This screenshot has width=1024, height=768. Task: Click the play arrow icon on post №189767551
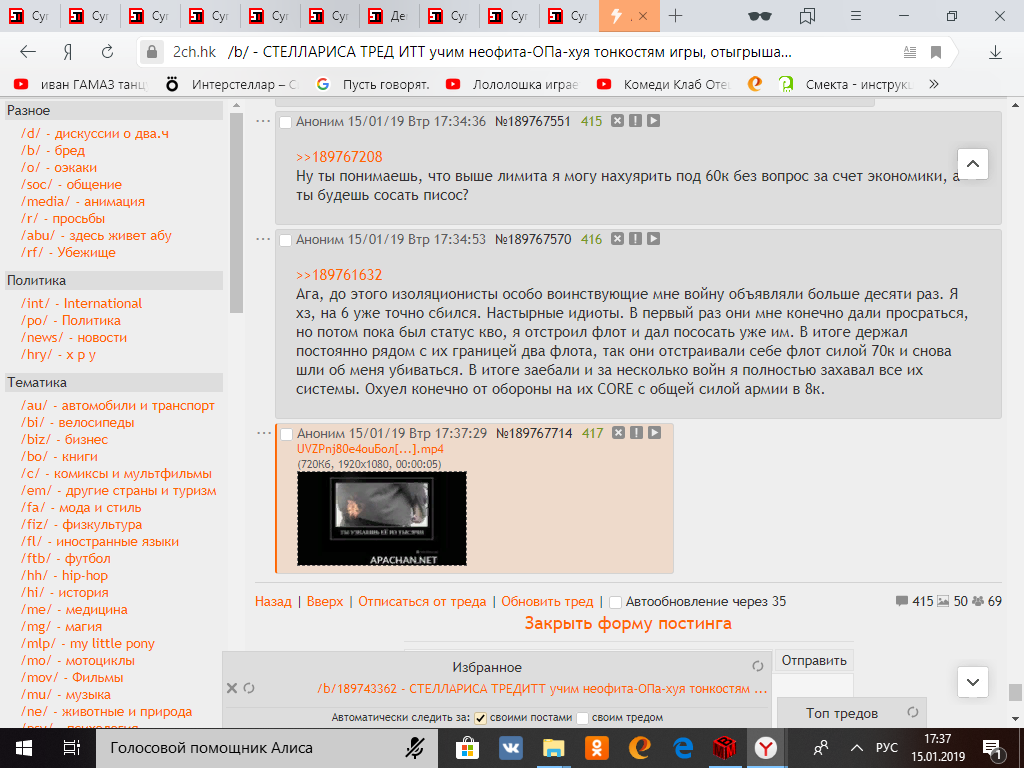pos(653,121)
